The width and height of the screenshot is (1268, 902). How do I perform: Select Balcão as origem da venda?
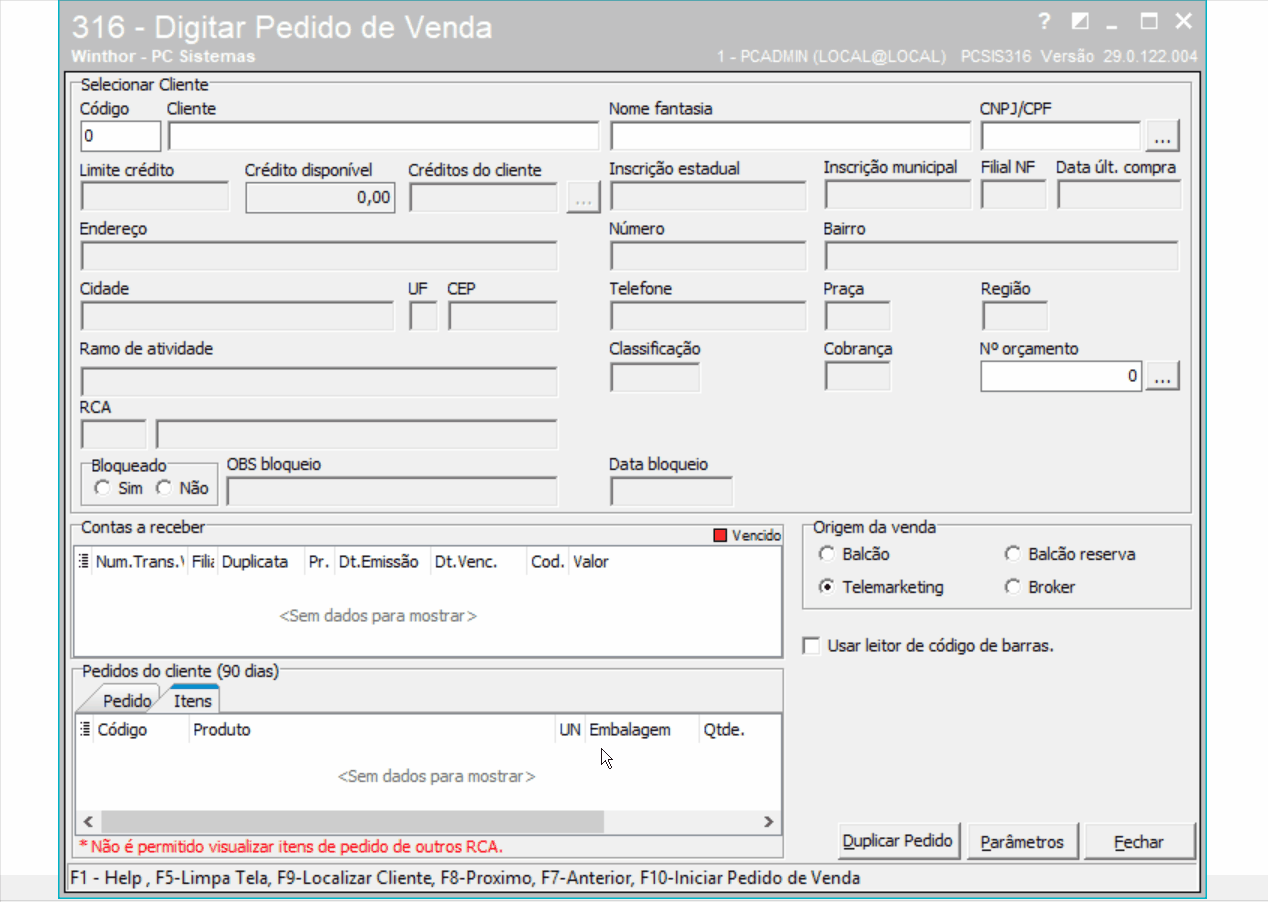point(826,554)
